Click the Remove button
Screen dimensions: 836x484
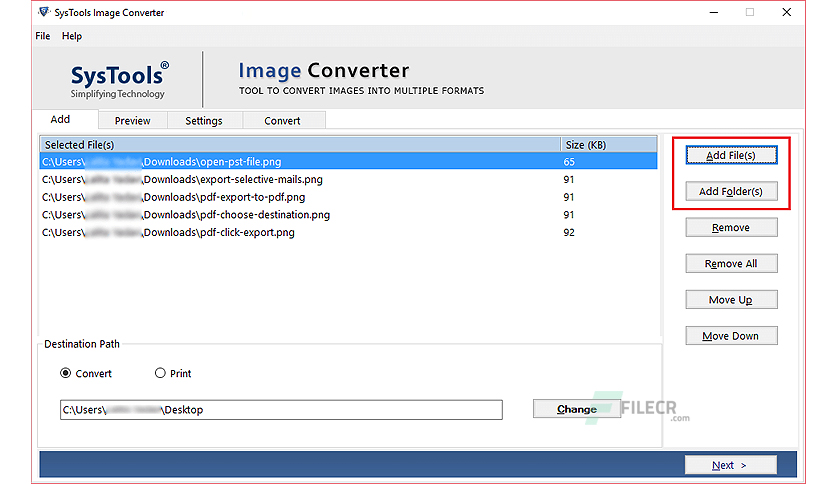(731, 228)
